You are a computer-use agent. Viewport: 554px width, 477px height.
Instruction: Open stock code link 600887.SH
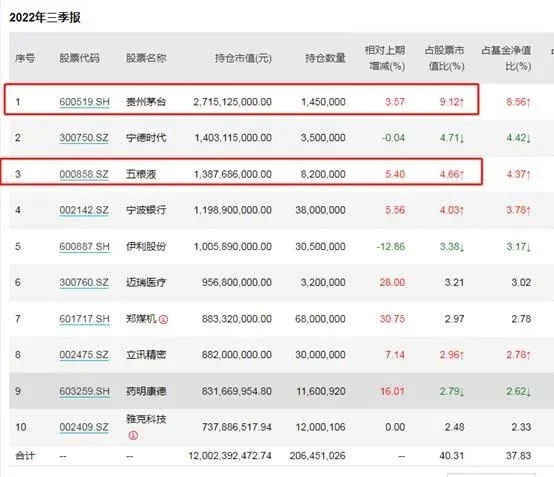[84, 246]
